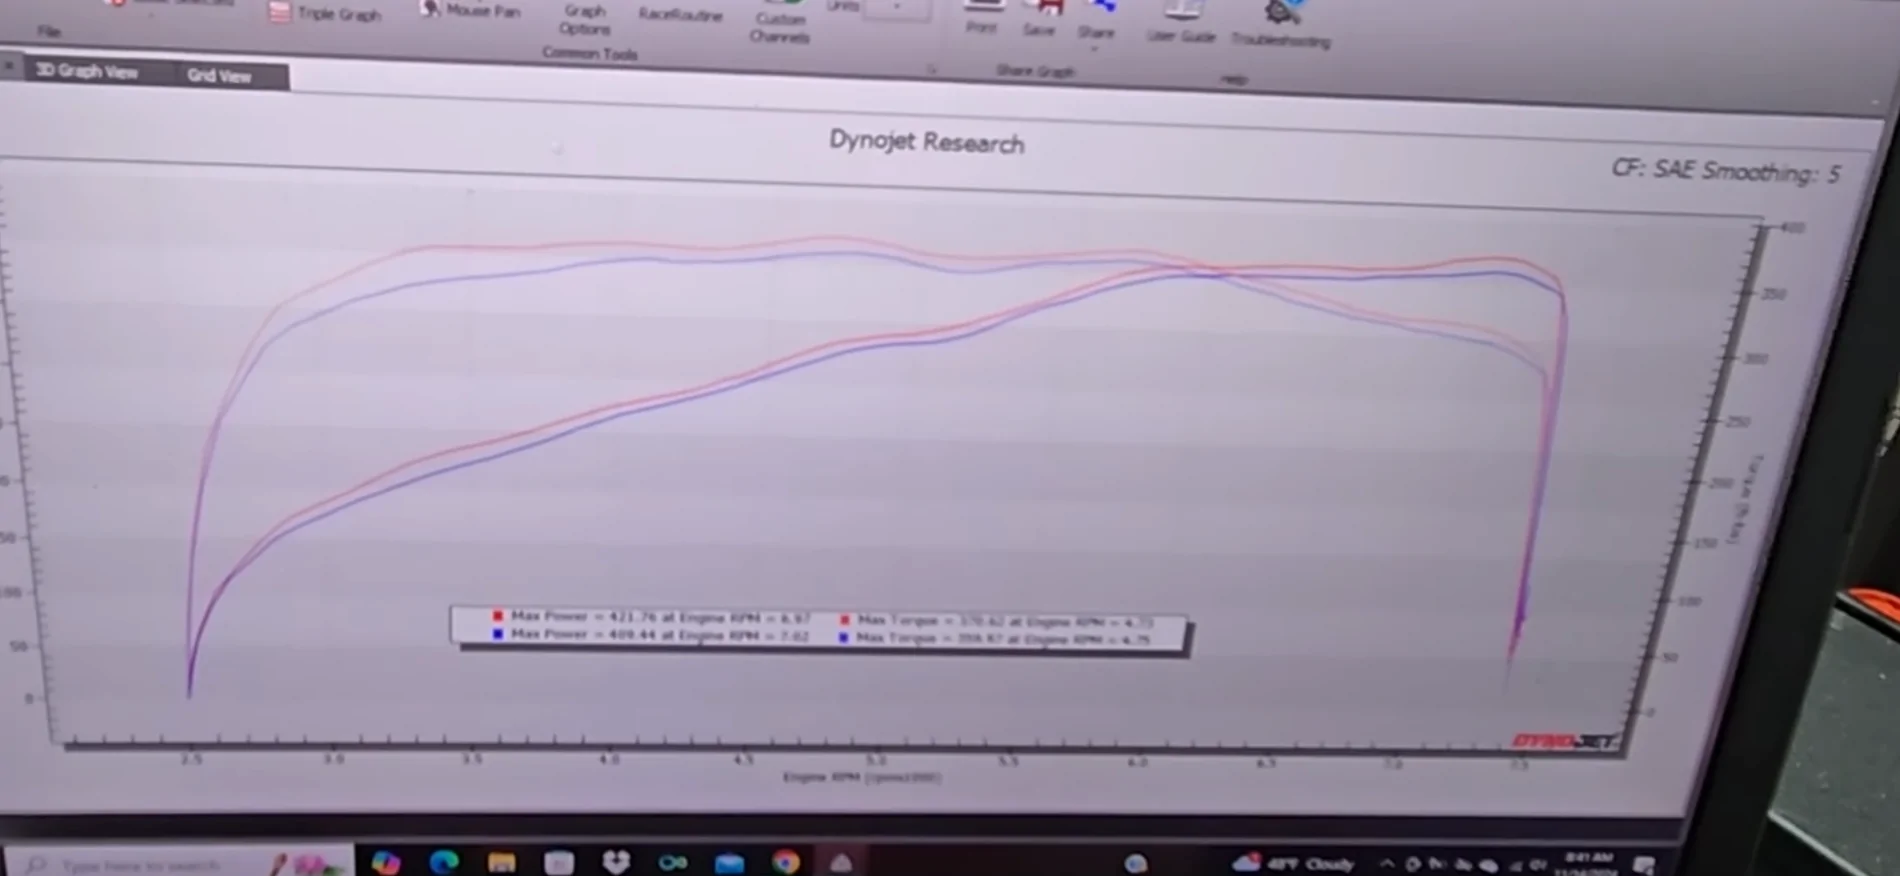The height and width of the screenshot is (876, 1900).
Task: Open Dropbox from the taskbar
Action: click(616, 861)
